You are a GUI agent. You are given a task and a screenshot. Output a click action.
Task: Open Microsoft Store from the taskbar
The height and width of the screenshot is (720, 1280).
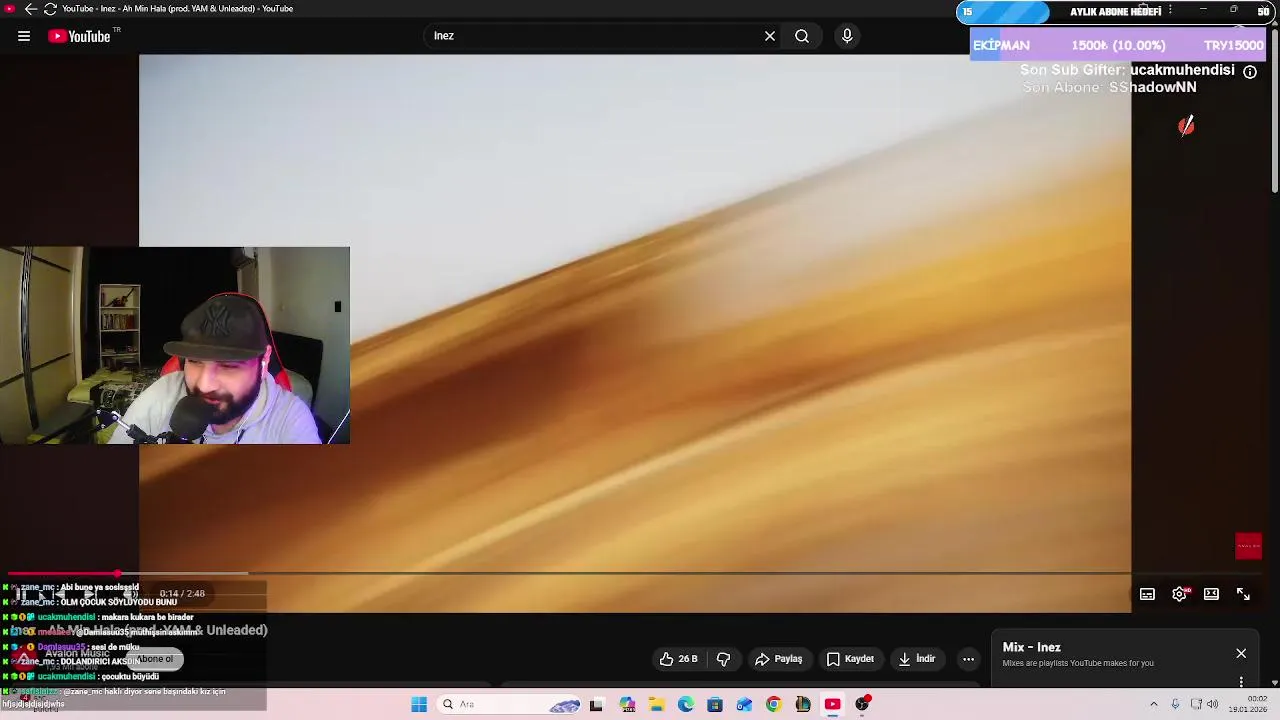tap(715, 705)
